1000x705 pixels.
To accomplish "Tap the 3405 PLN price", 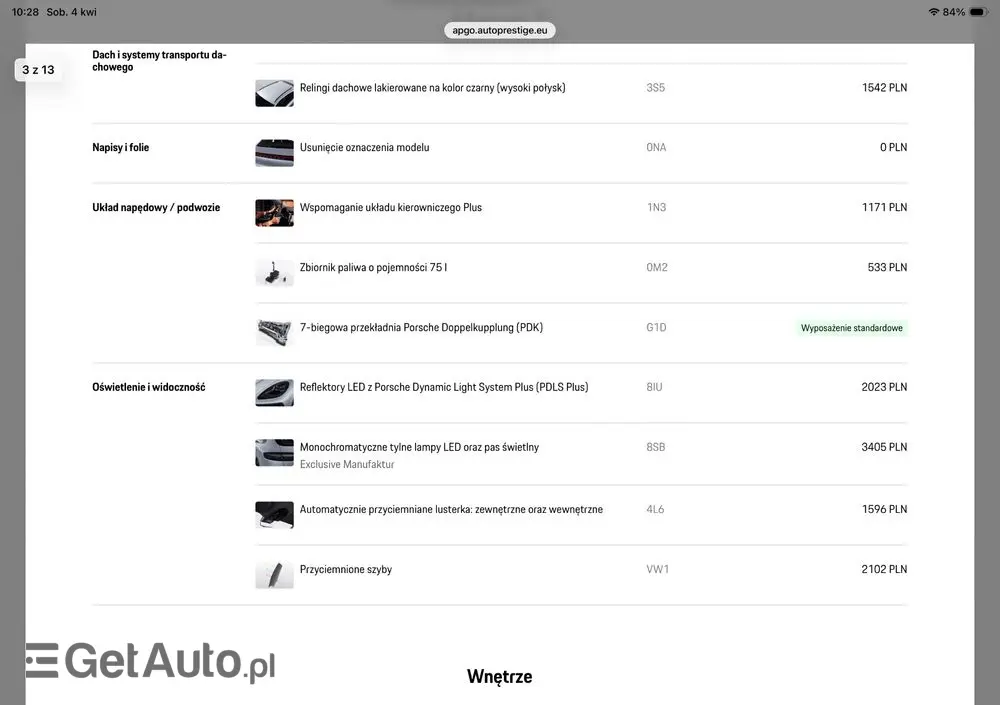I will coord(884,447).
